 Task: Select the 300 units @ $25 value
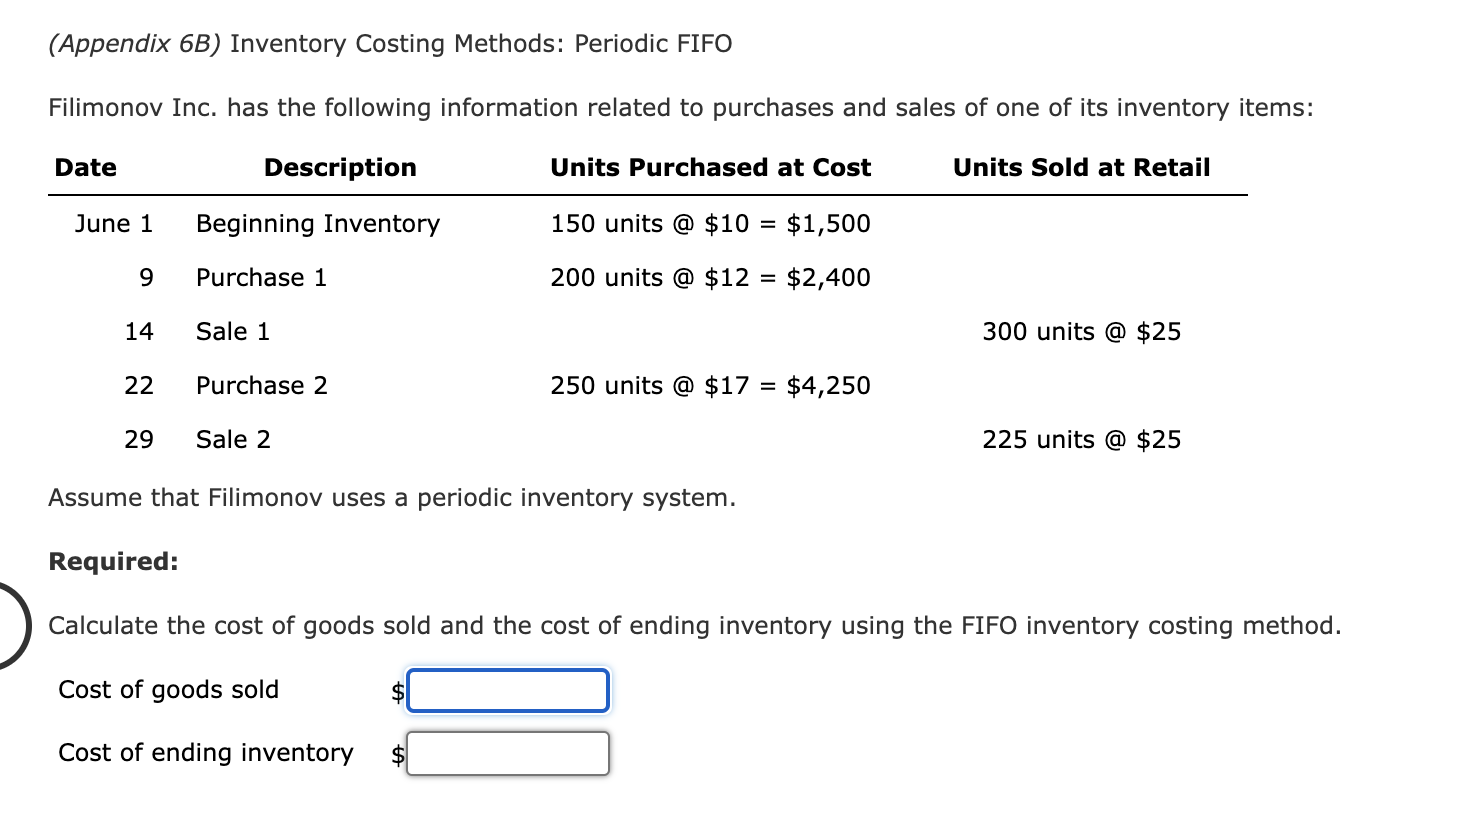click(1081, 331)
